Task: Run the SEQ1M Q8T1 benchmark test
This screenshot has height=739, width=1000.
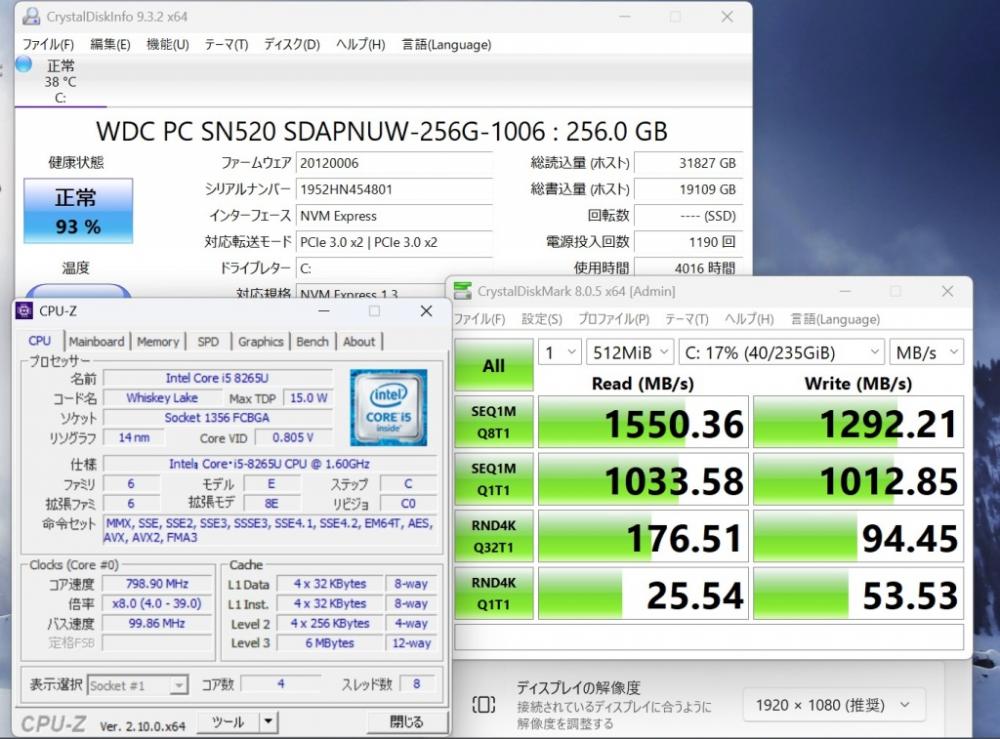Action: [x=494, y=422]
